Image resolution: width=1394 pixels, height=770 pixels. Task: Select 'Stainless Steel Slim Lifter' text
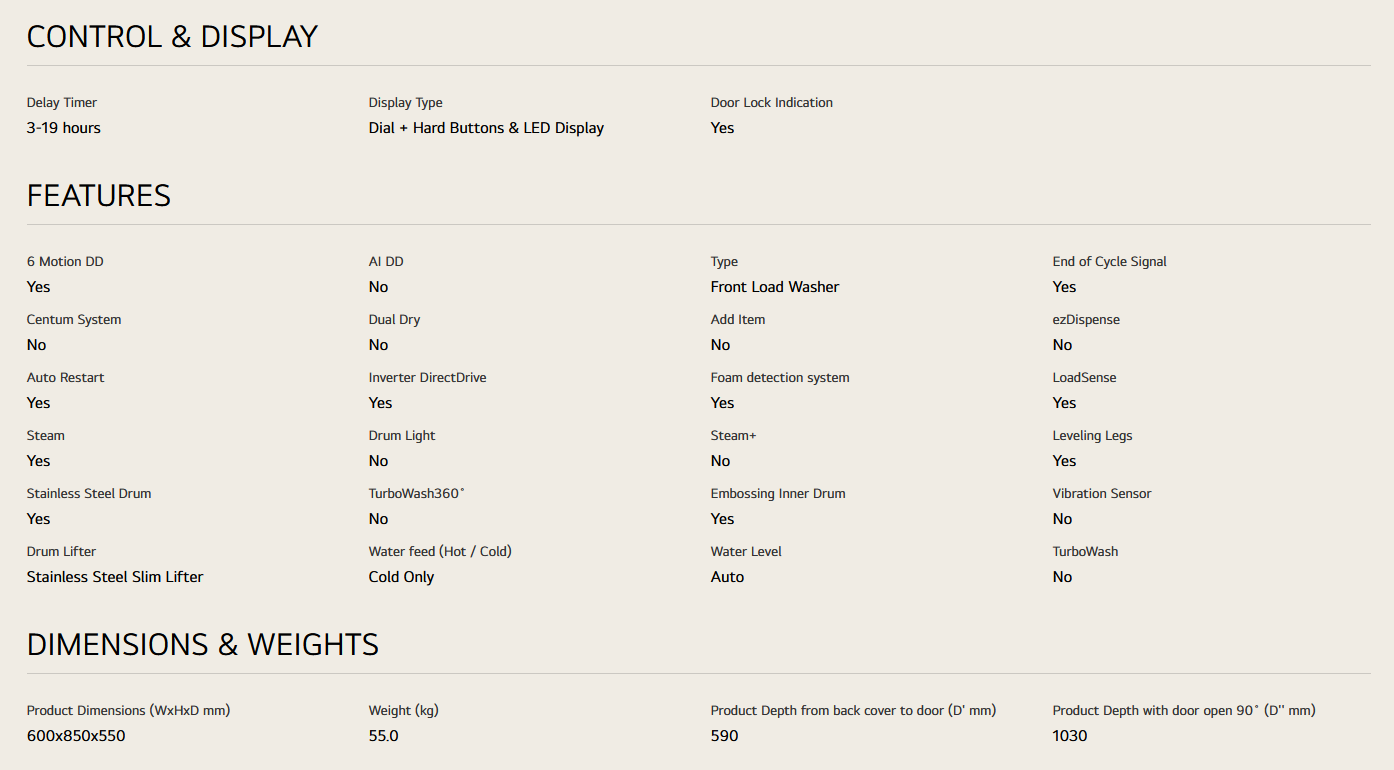point(115,577)
